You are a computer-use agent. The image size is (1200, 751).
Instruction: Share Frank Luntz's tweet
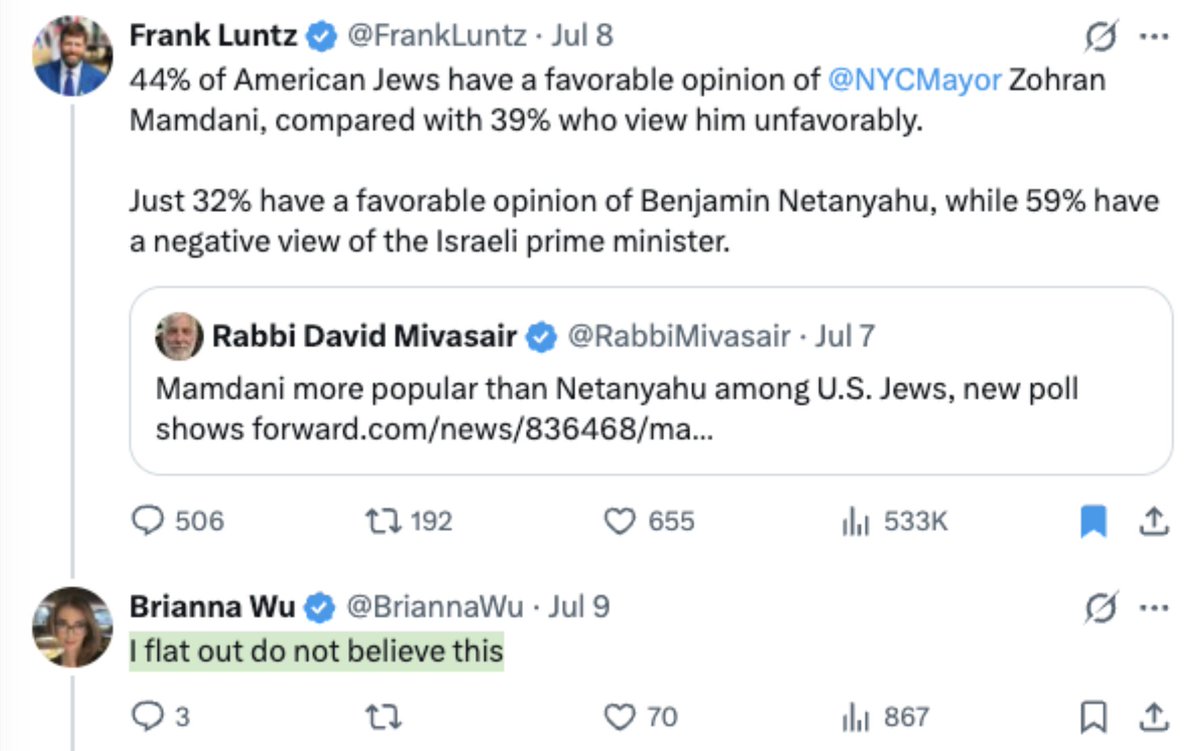pos(1152,521)
